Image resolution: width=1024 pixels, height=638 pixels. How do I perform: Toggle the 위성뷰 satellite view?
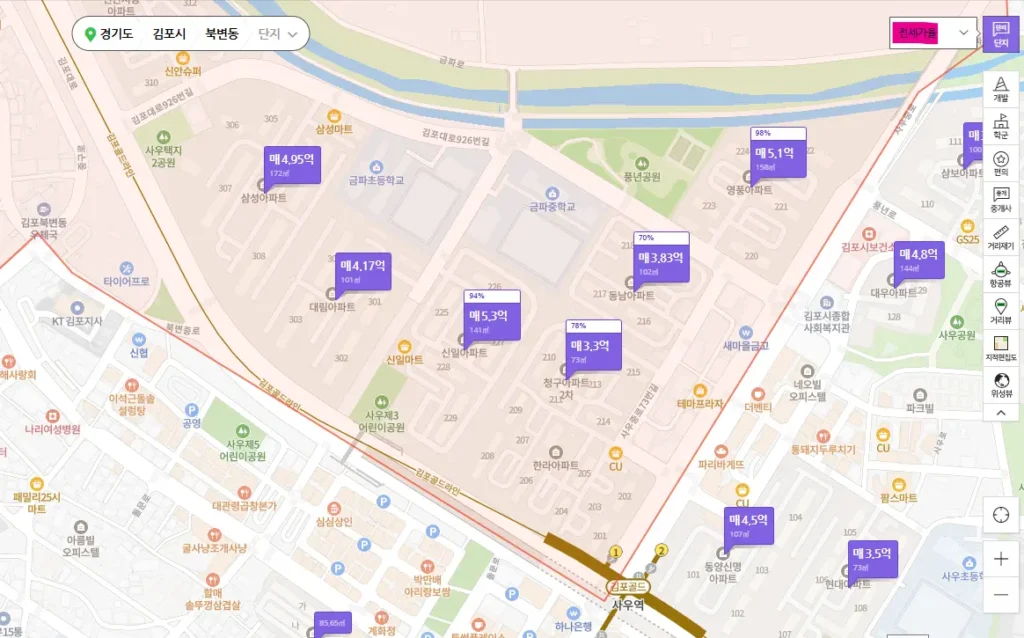[x=1000, y=384]
